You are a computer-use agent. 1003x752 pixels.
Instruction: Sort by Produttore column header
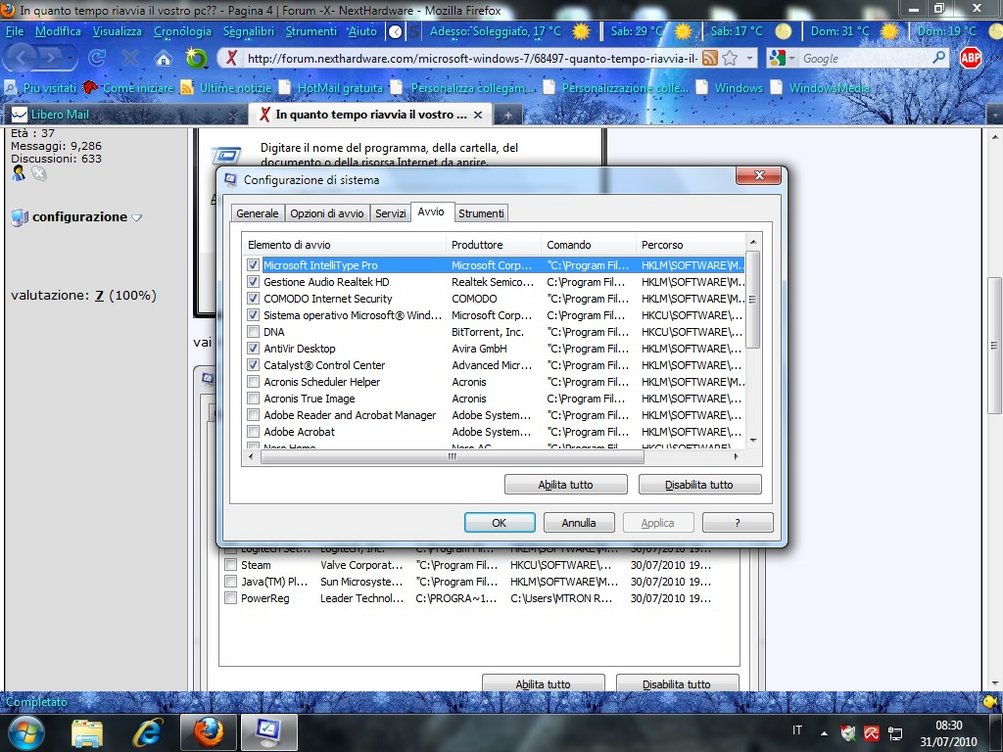coord(493,245)
